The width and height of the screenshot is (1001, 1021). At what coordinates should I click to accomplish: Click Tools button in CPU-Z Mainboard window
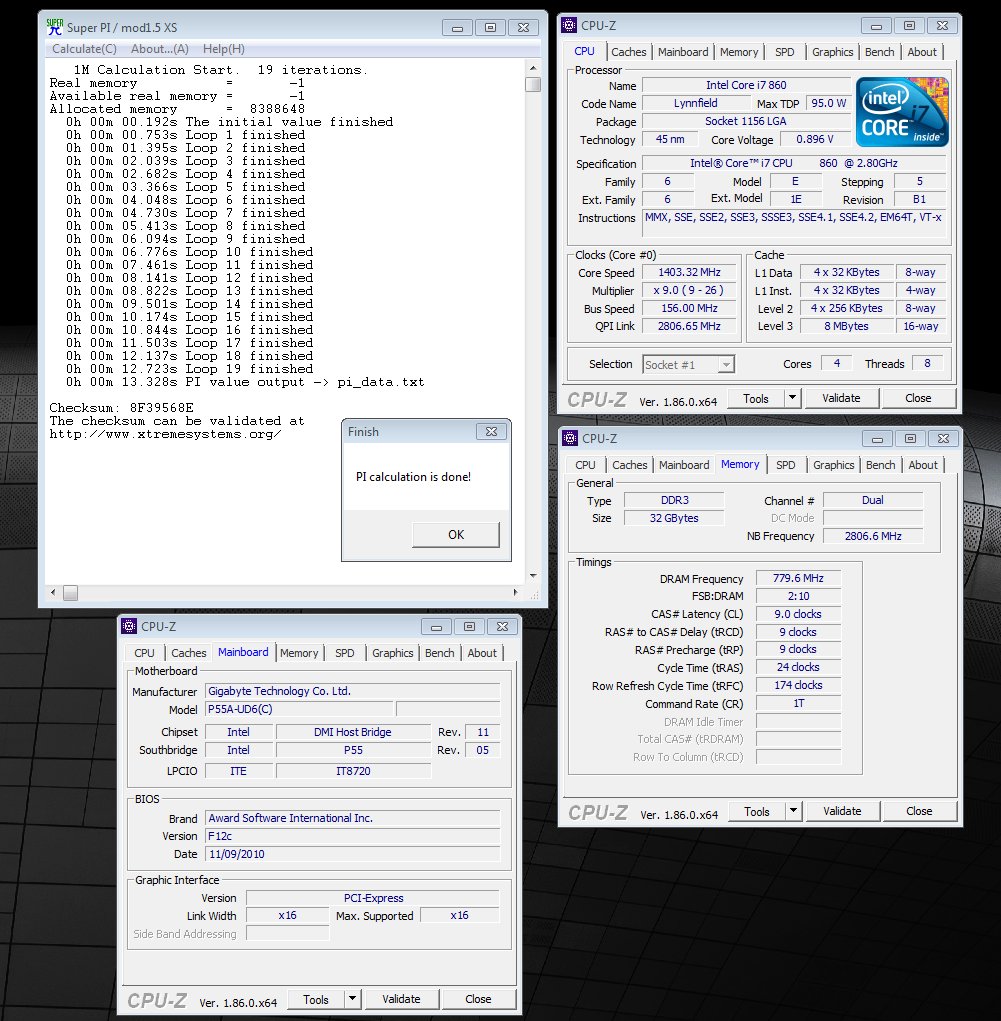(315, 1000)
